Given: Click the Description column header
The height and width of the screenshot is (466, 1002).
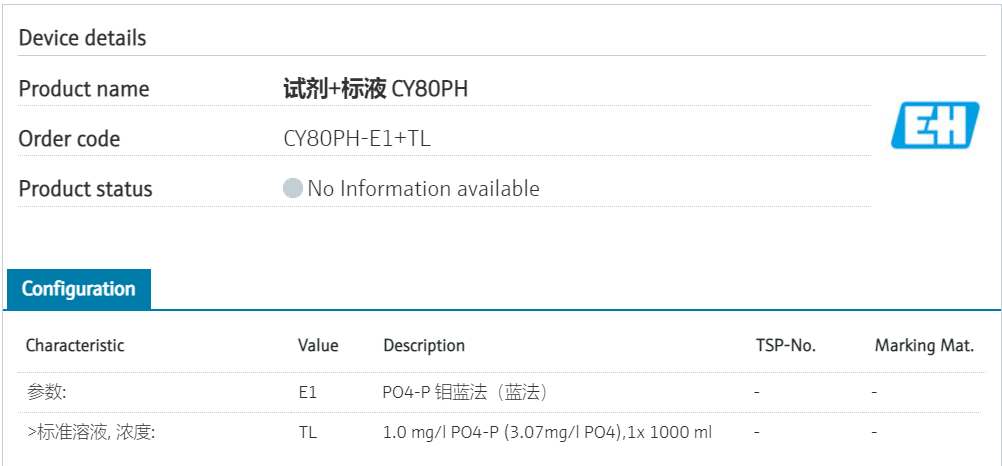Looking at the screenshot, I should (x=424, y=345).
